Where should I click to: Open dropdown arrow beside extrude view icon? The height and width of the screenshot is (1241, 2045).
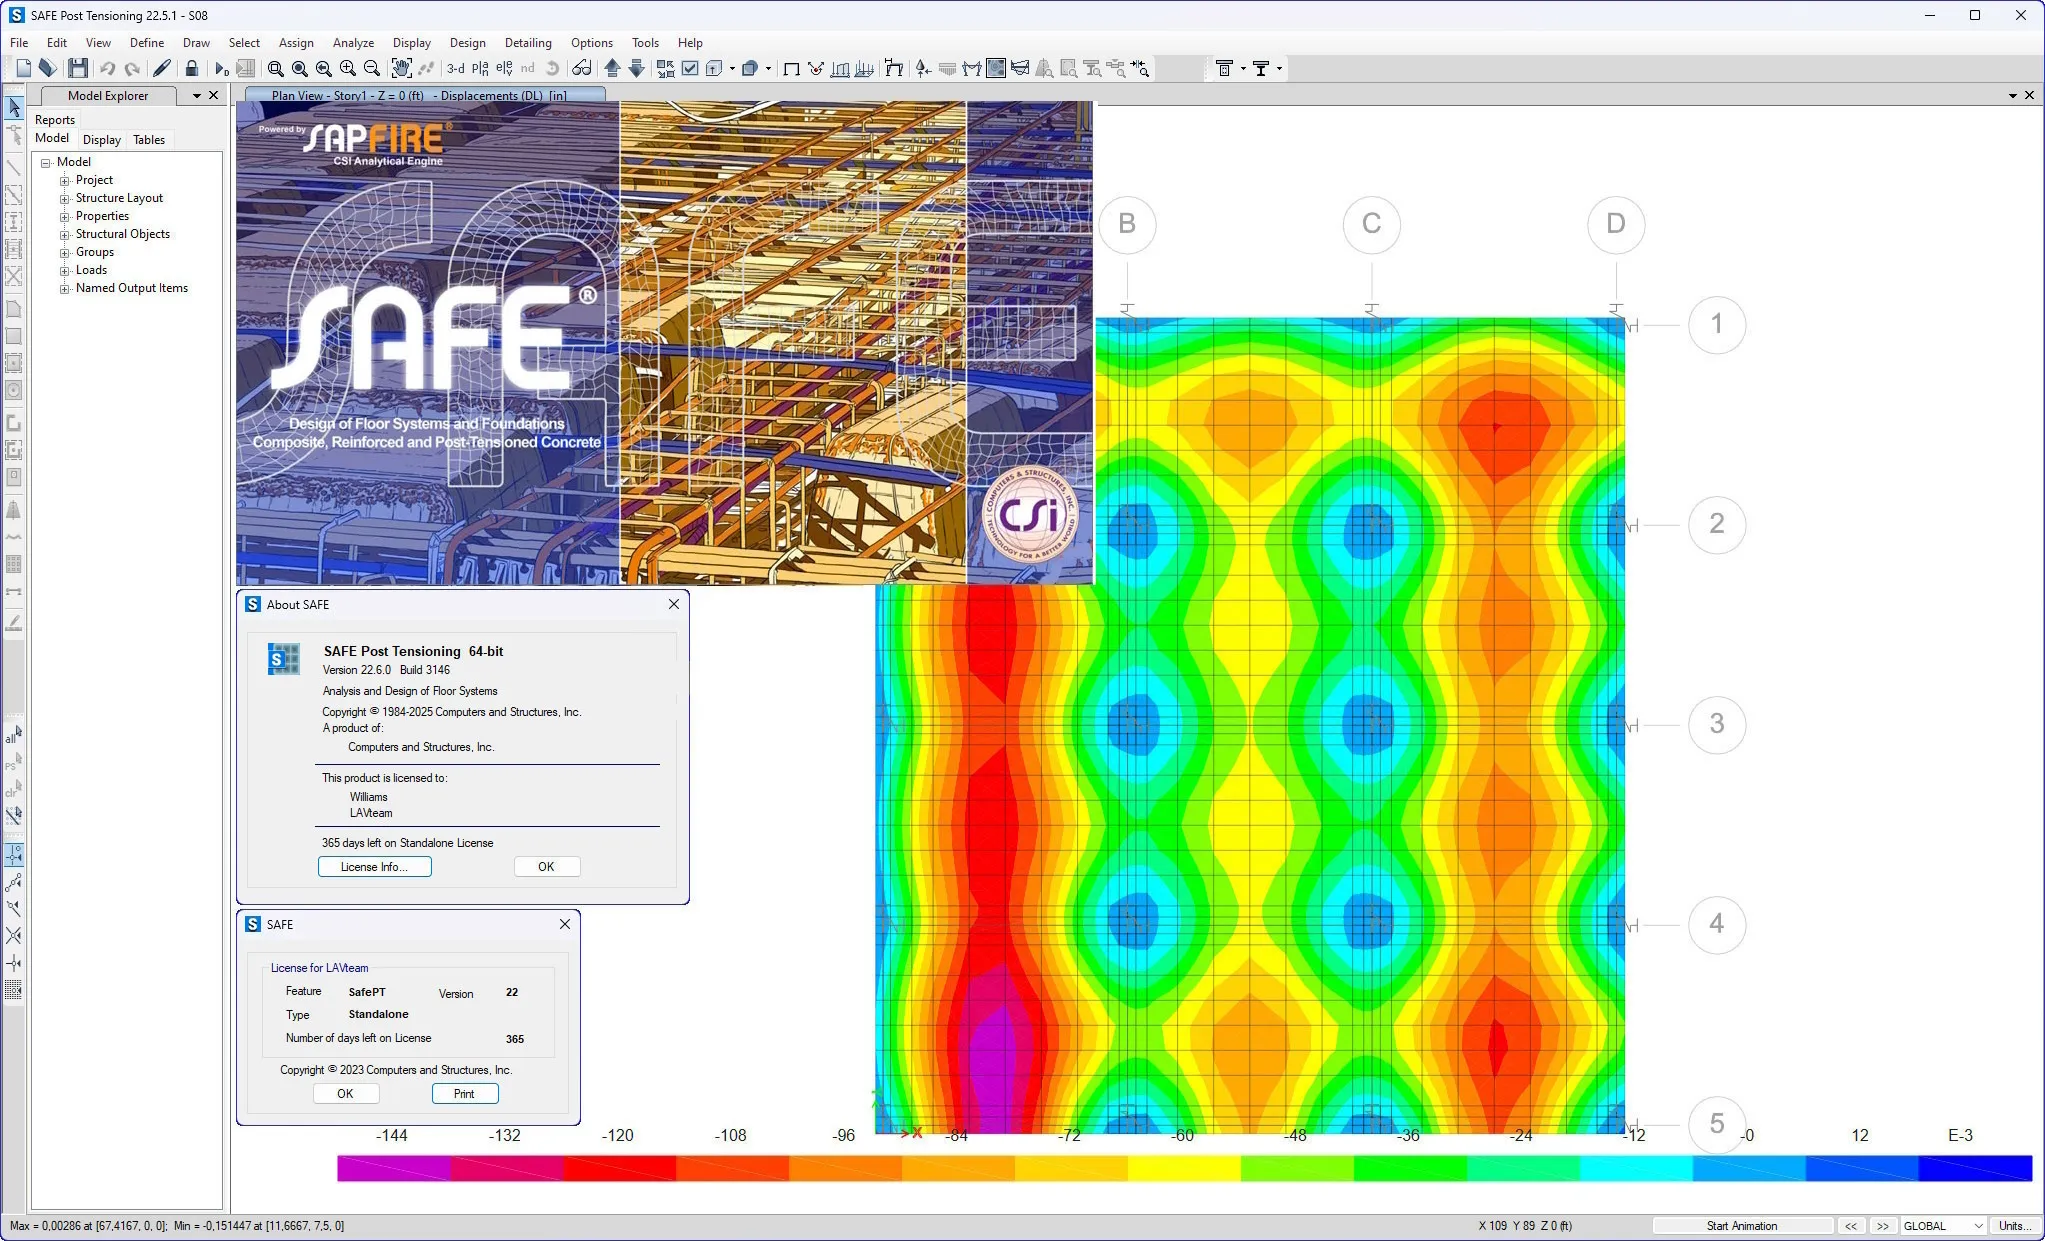click(732, 69)
